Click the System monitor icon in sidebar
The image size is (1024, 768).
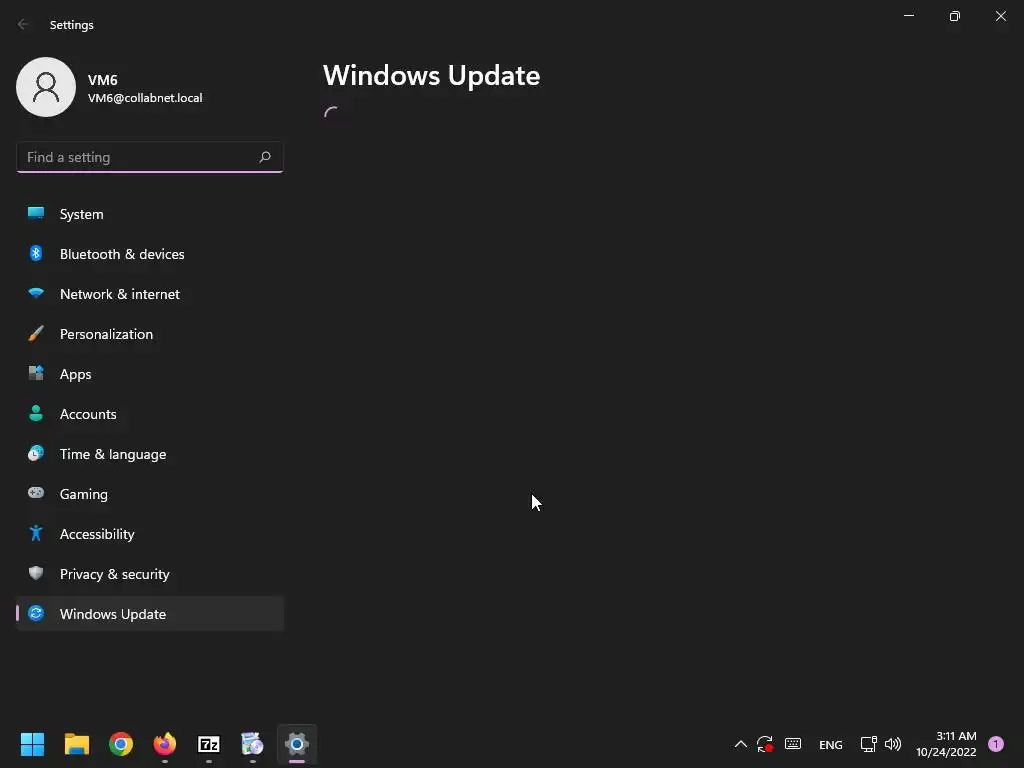[36, 214]
